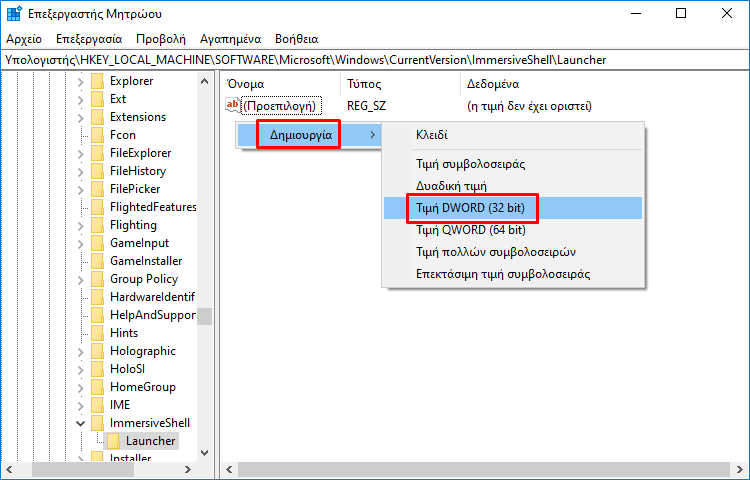
Task: Click the FilePicker folder icon
Action: pos(98,189)
